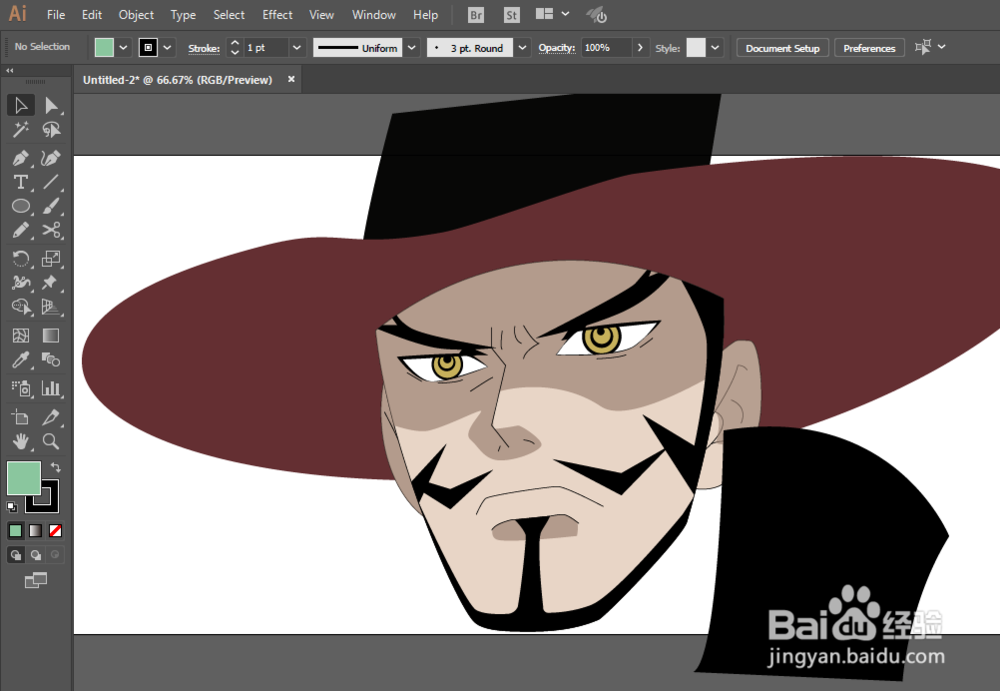Open fill color dropdown in control bar
1000x691 pixels.
click(x=123, y=48)
